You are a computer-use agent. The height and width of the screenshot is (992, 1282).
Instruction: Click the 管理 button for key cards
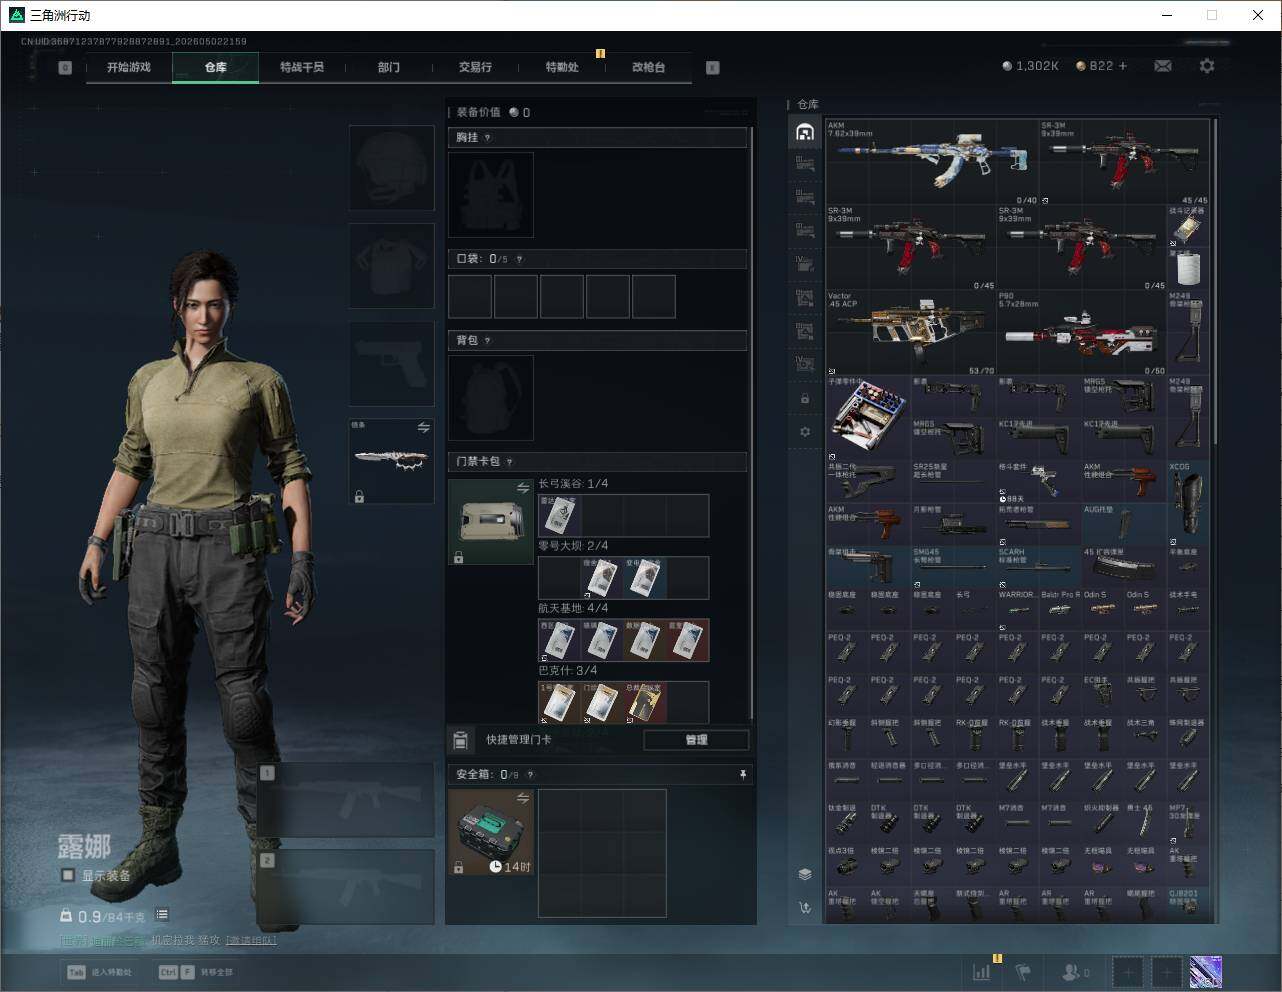[696, 740]
